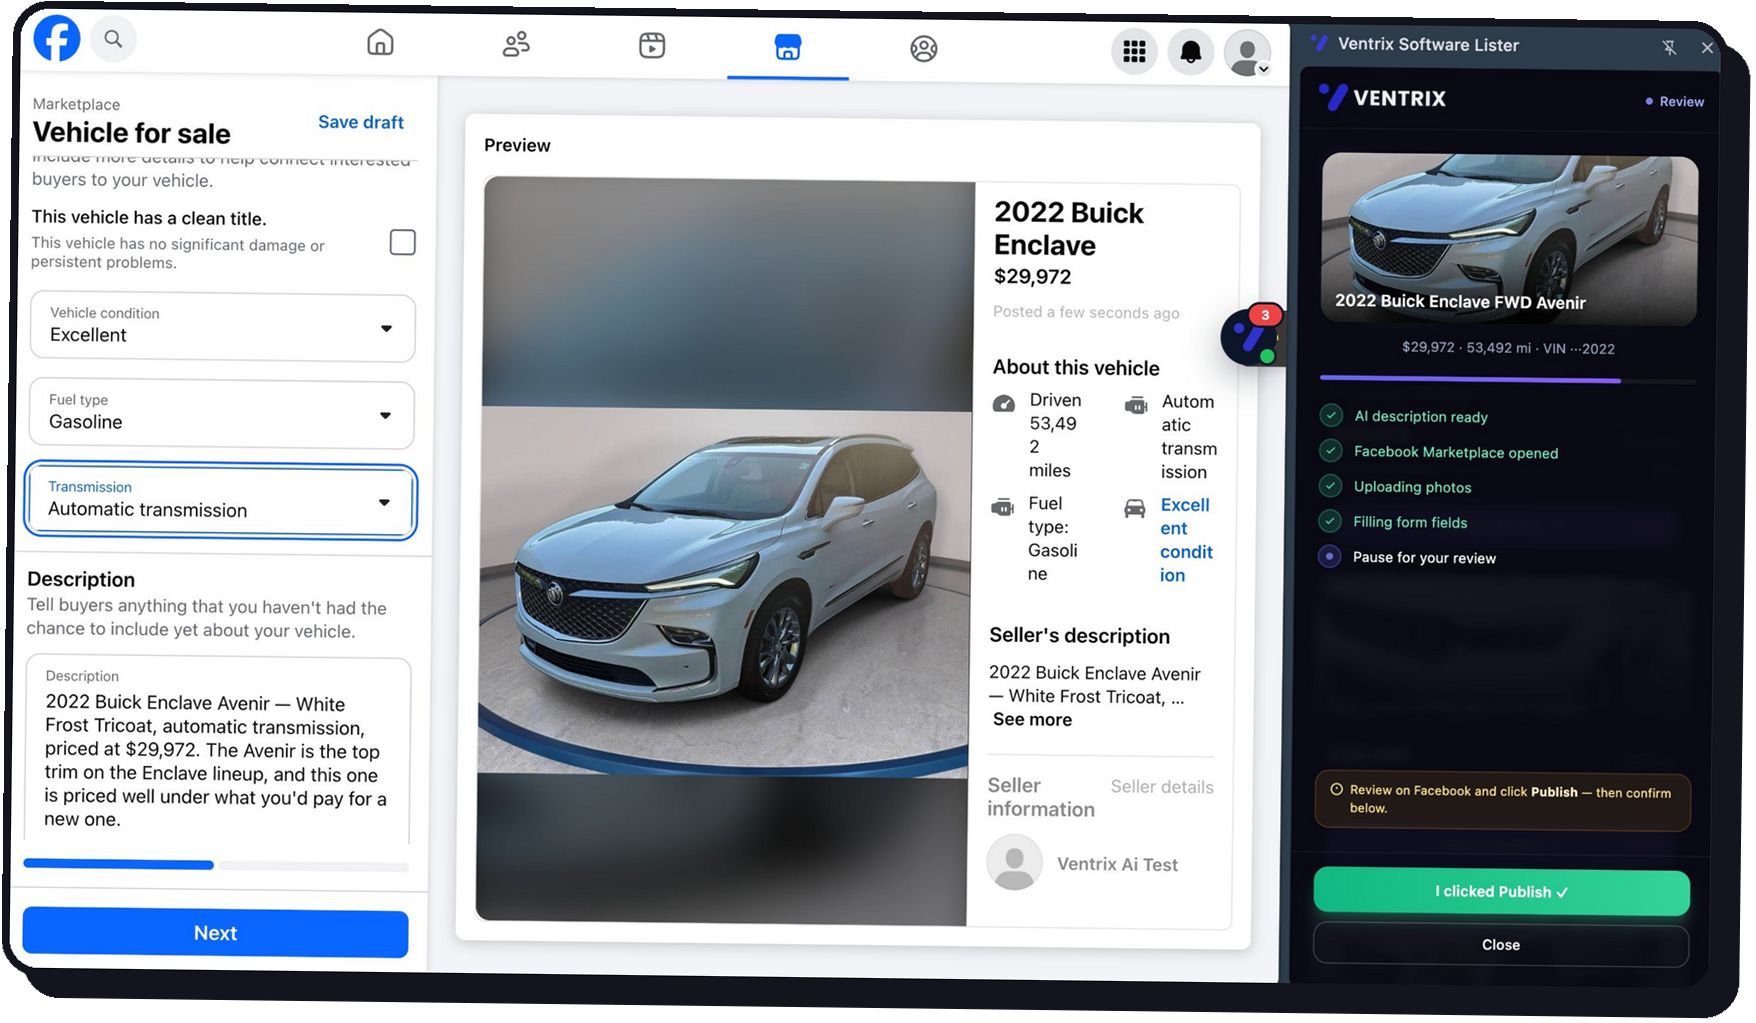1756x1023 pixels.
Task: Click 'Posted a few seconds ago' text
Action: (x=1086, y=313)
